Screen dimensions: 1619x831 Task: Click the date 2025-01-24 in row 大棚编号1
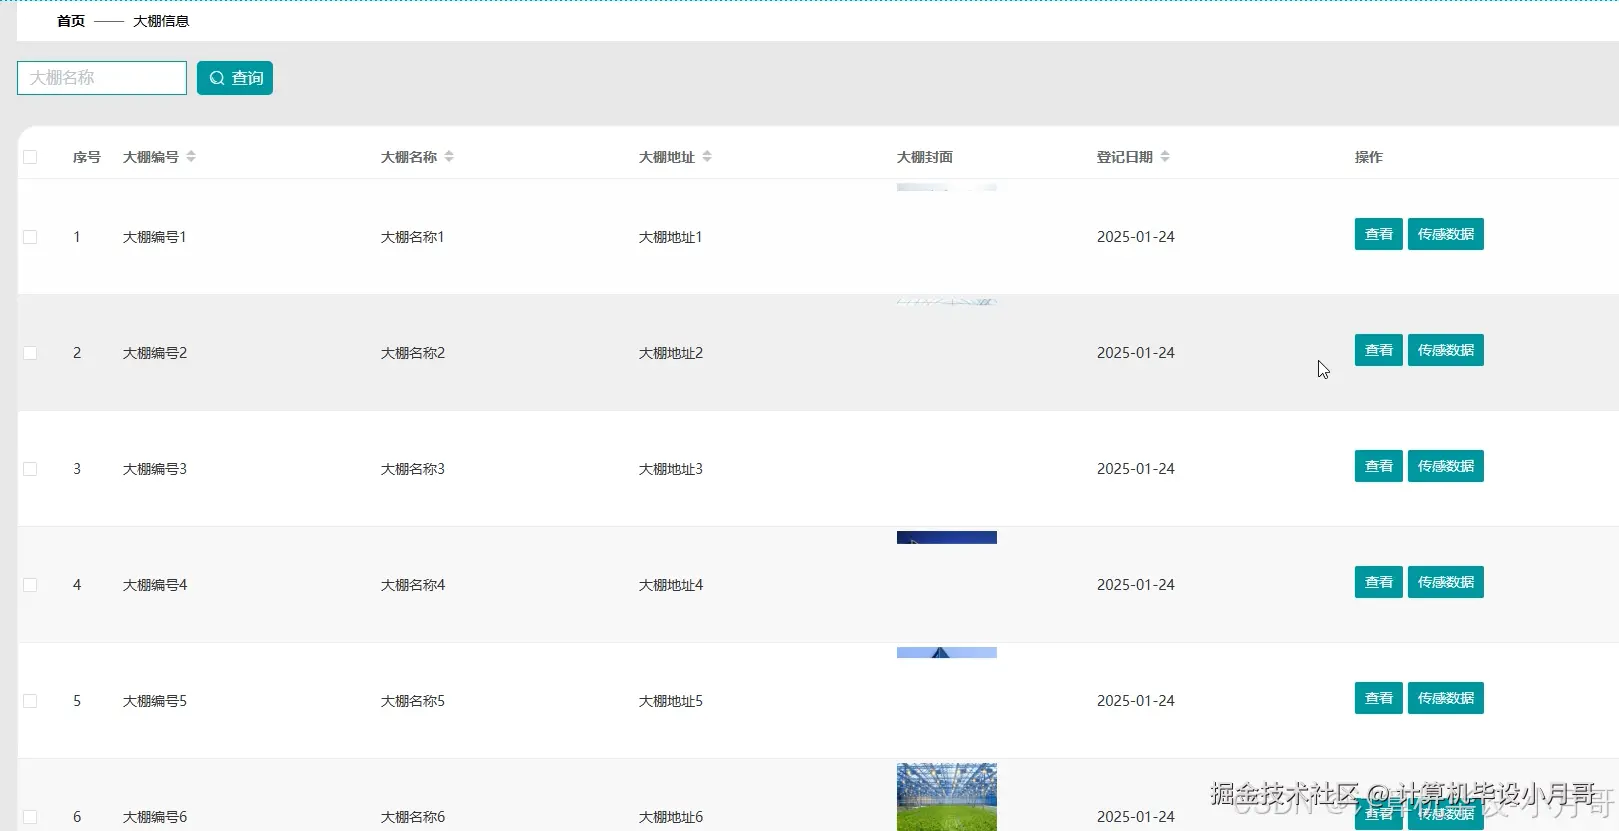point(1136,237)
